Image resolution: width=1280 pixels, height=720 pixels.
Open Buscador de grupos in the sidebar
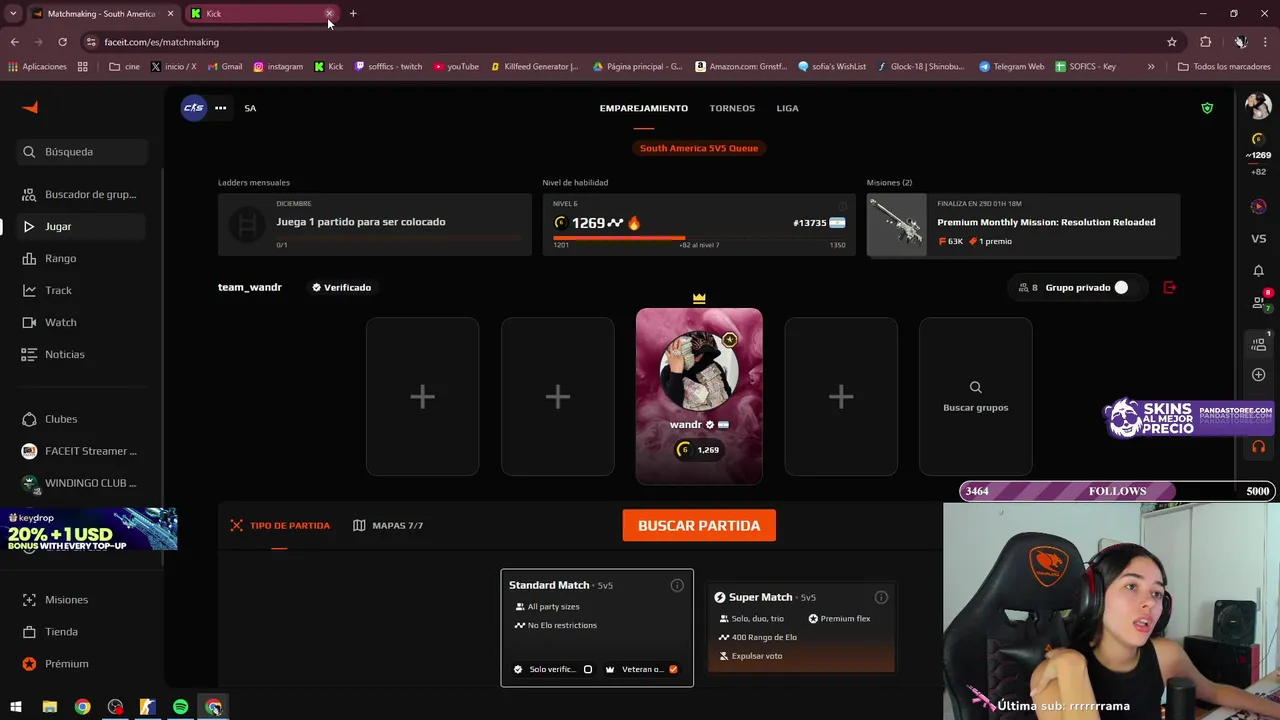pos(81,194)
